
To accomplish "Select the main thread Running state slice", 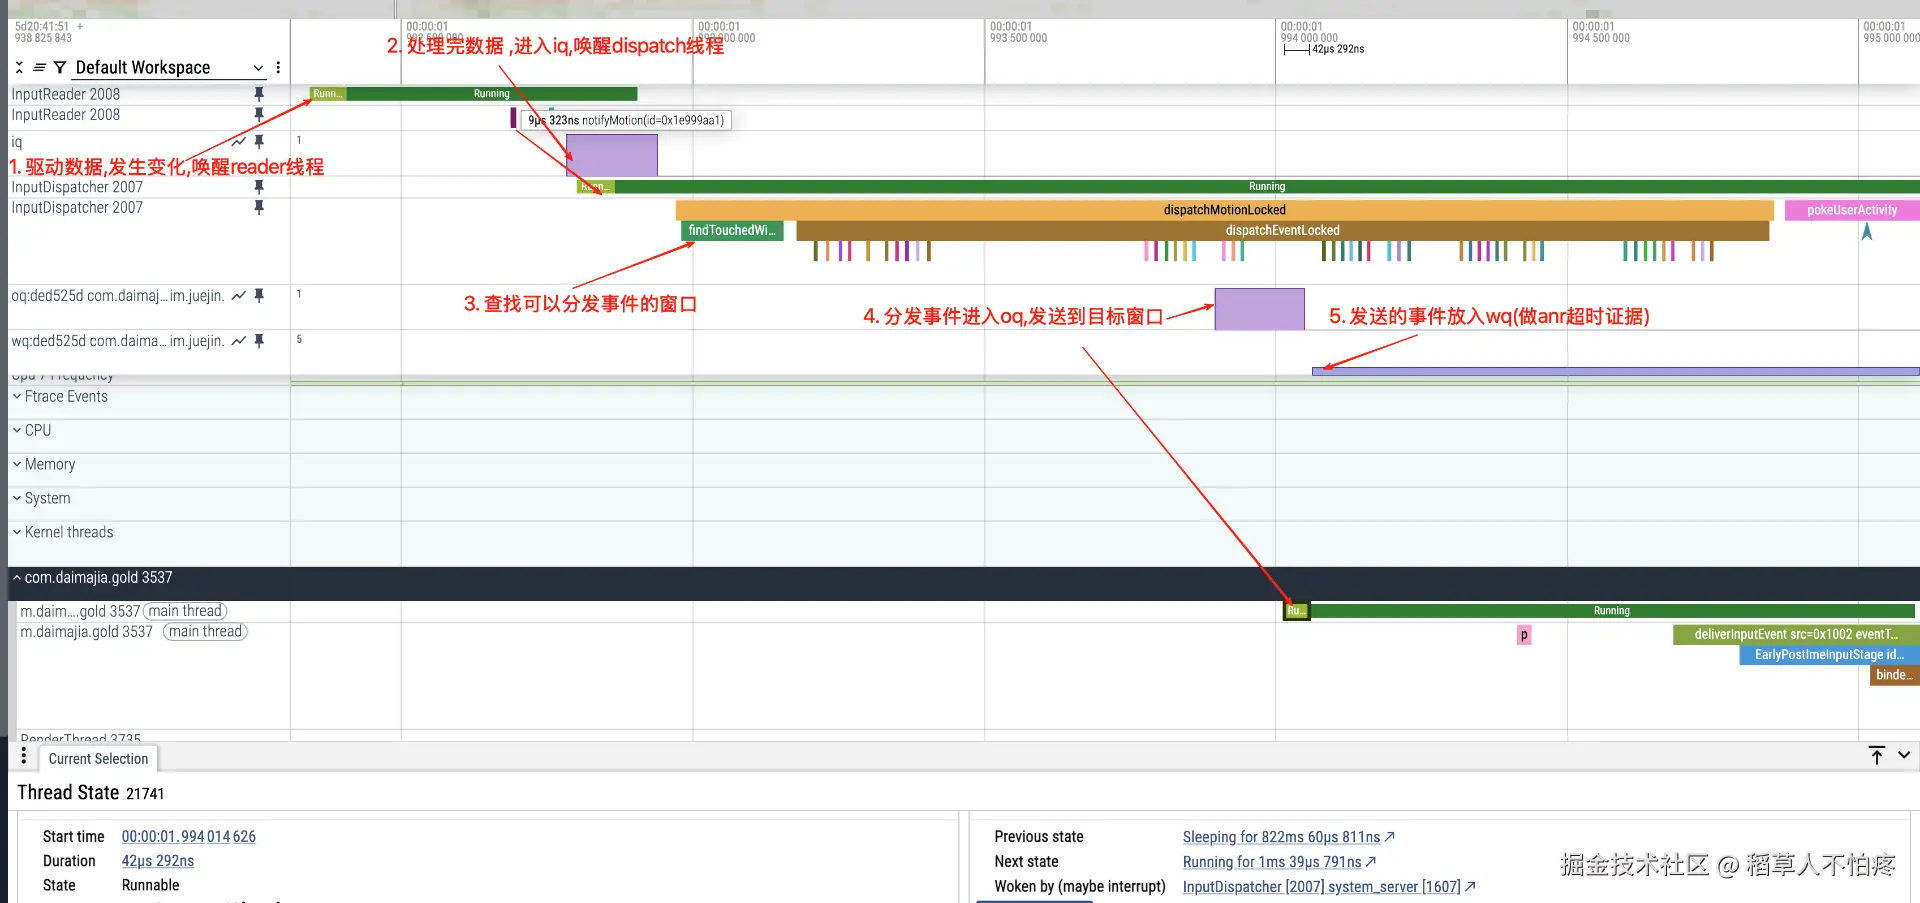I will pyautogui.click(x=1612, y=611).
